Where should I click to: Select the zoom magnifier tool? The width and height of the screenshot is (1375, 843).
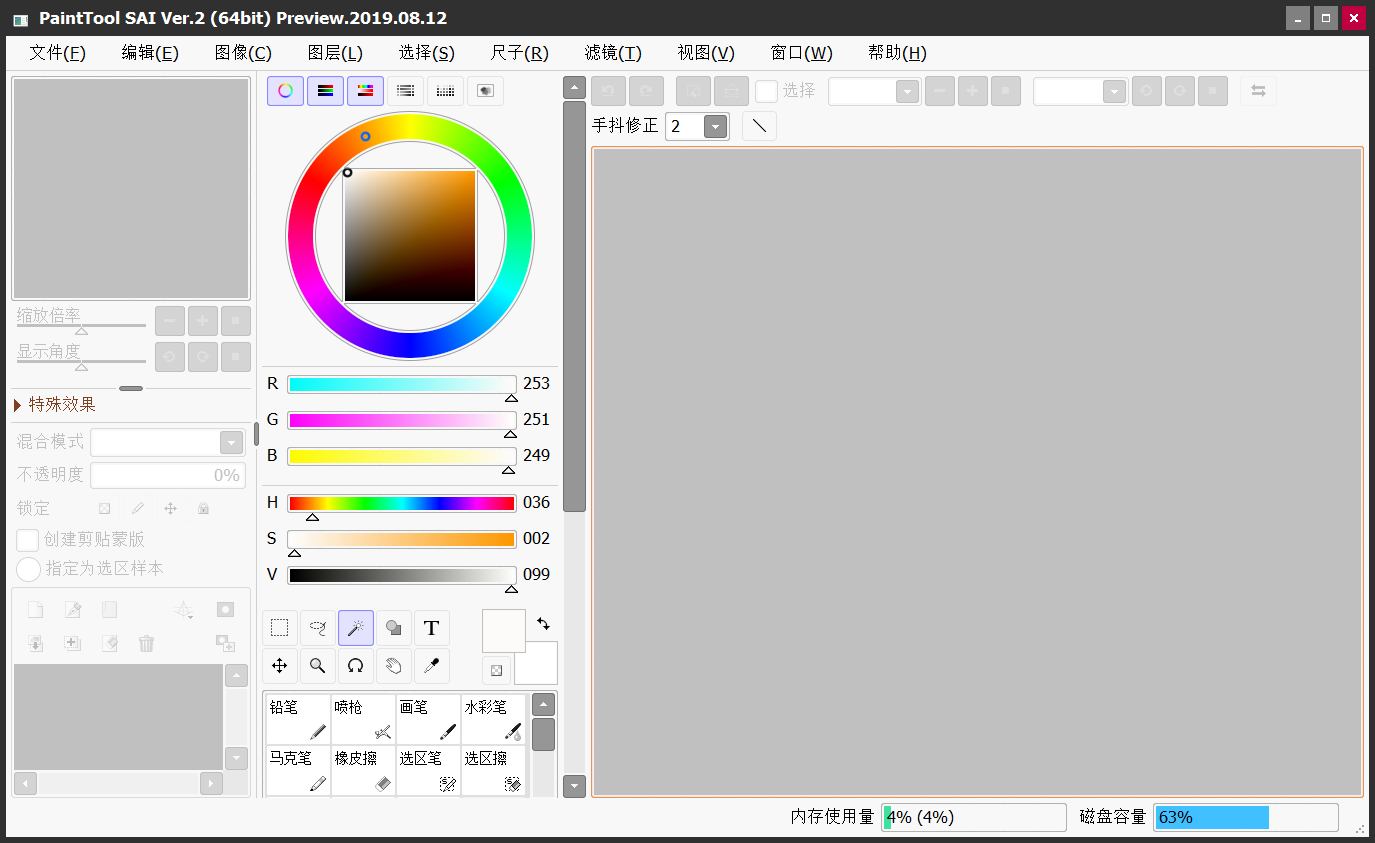point(318,666)
